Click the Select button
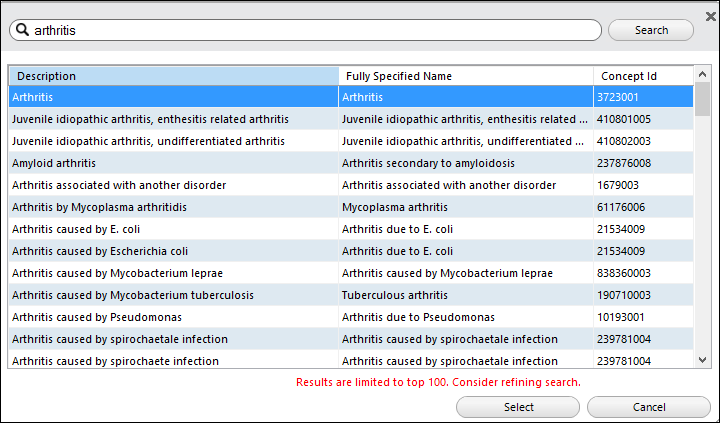Viewport: 720px width, 423px height. click(518, 407)
